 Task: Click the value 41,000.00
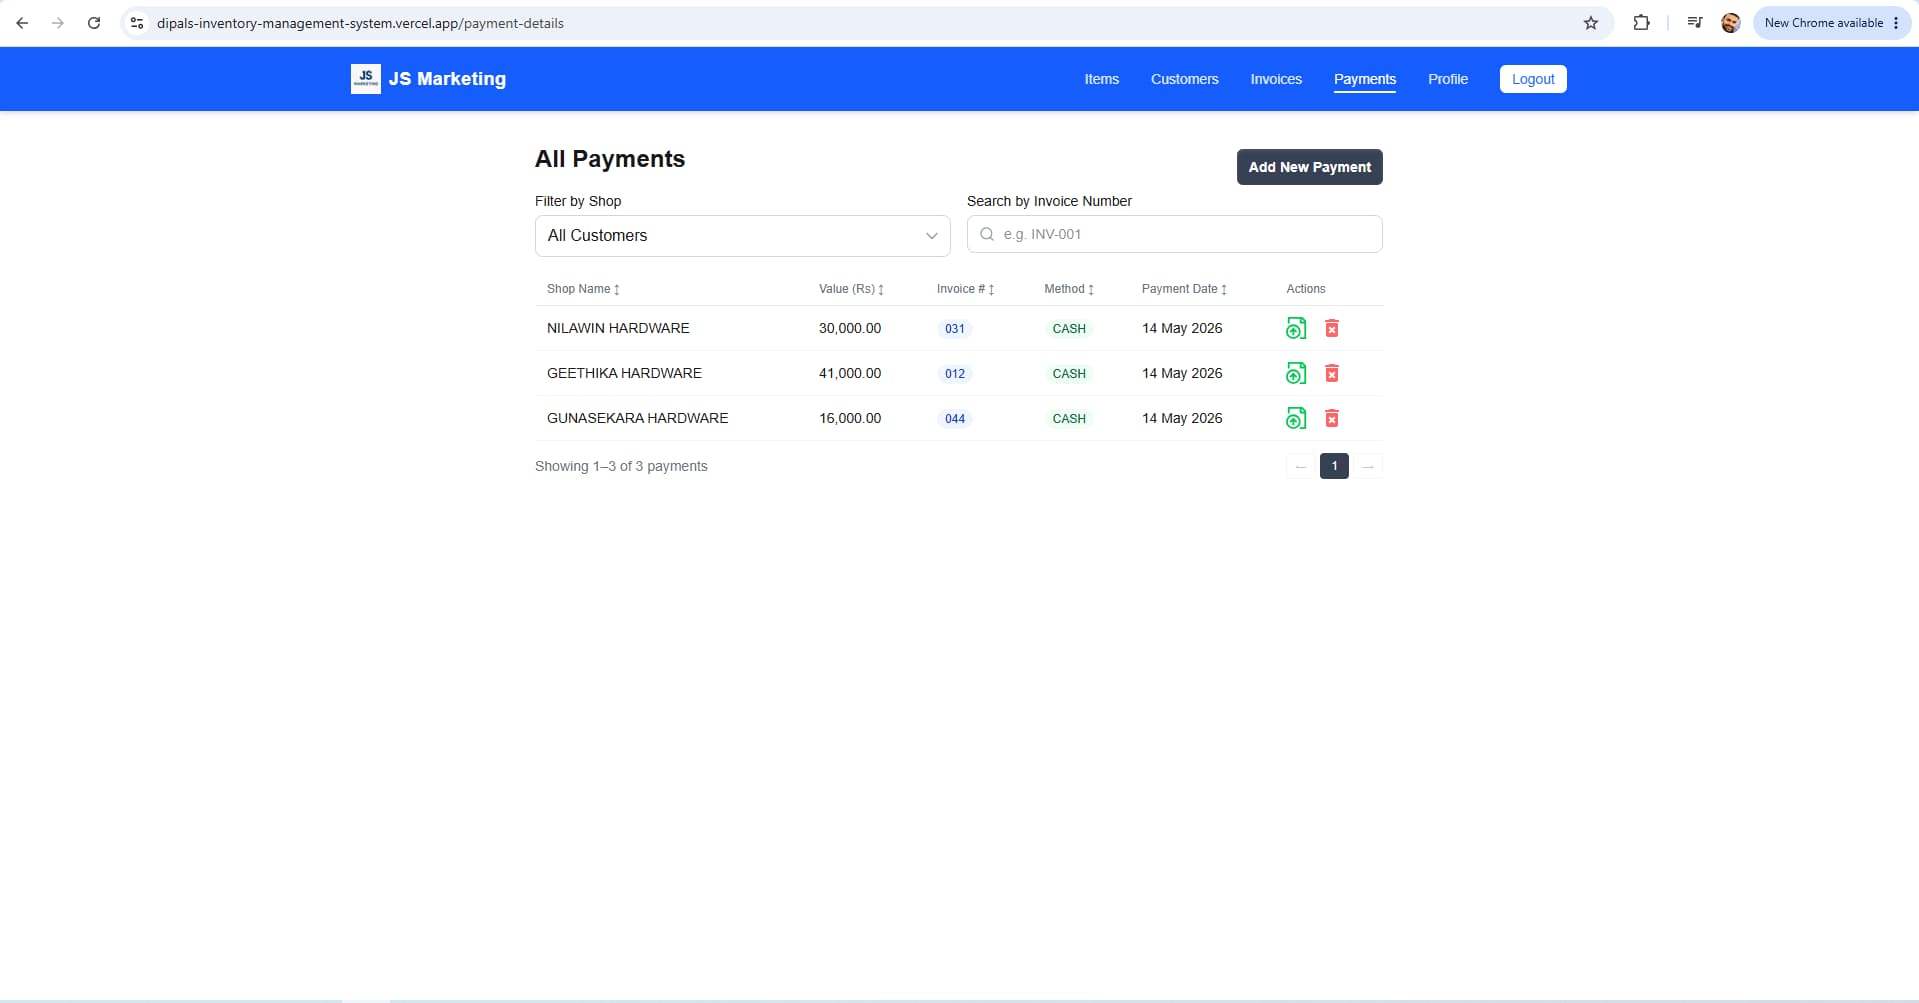click(x=850, y=373)
